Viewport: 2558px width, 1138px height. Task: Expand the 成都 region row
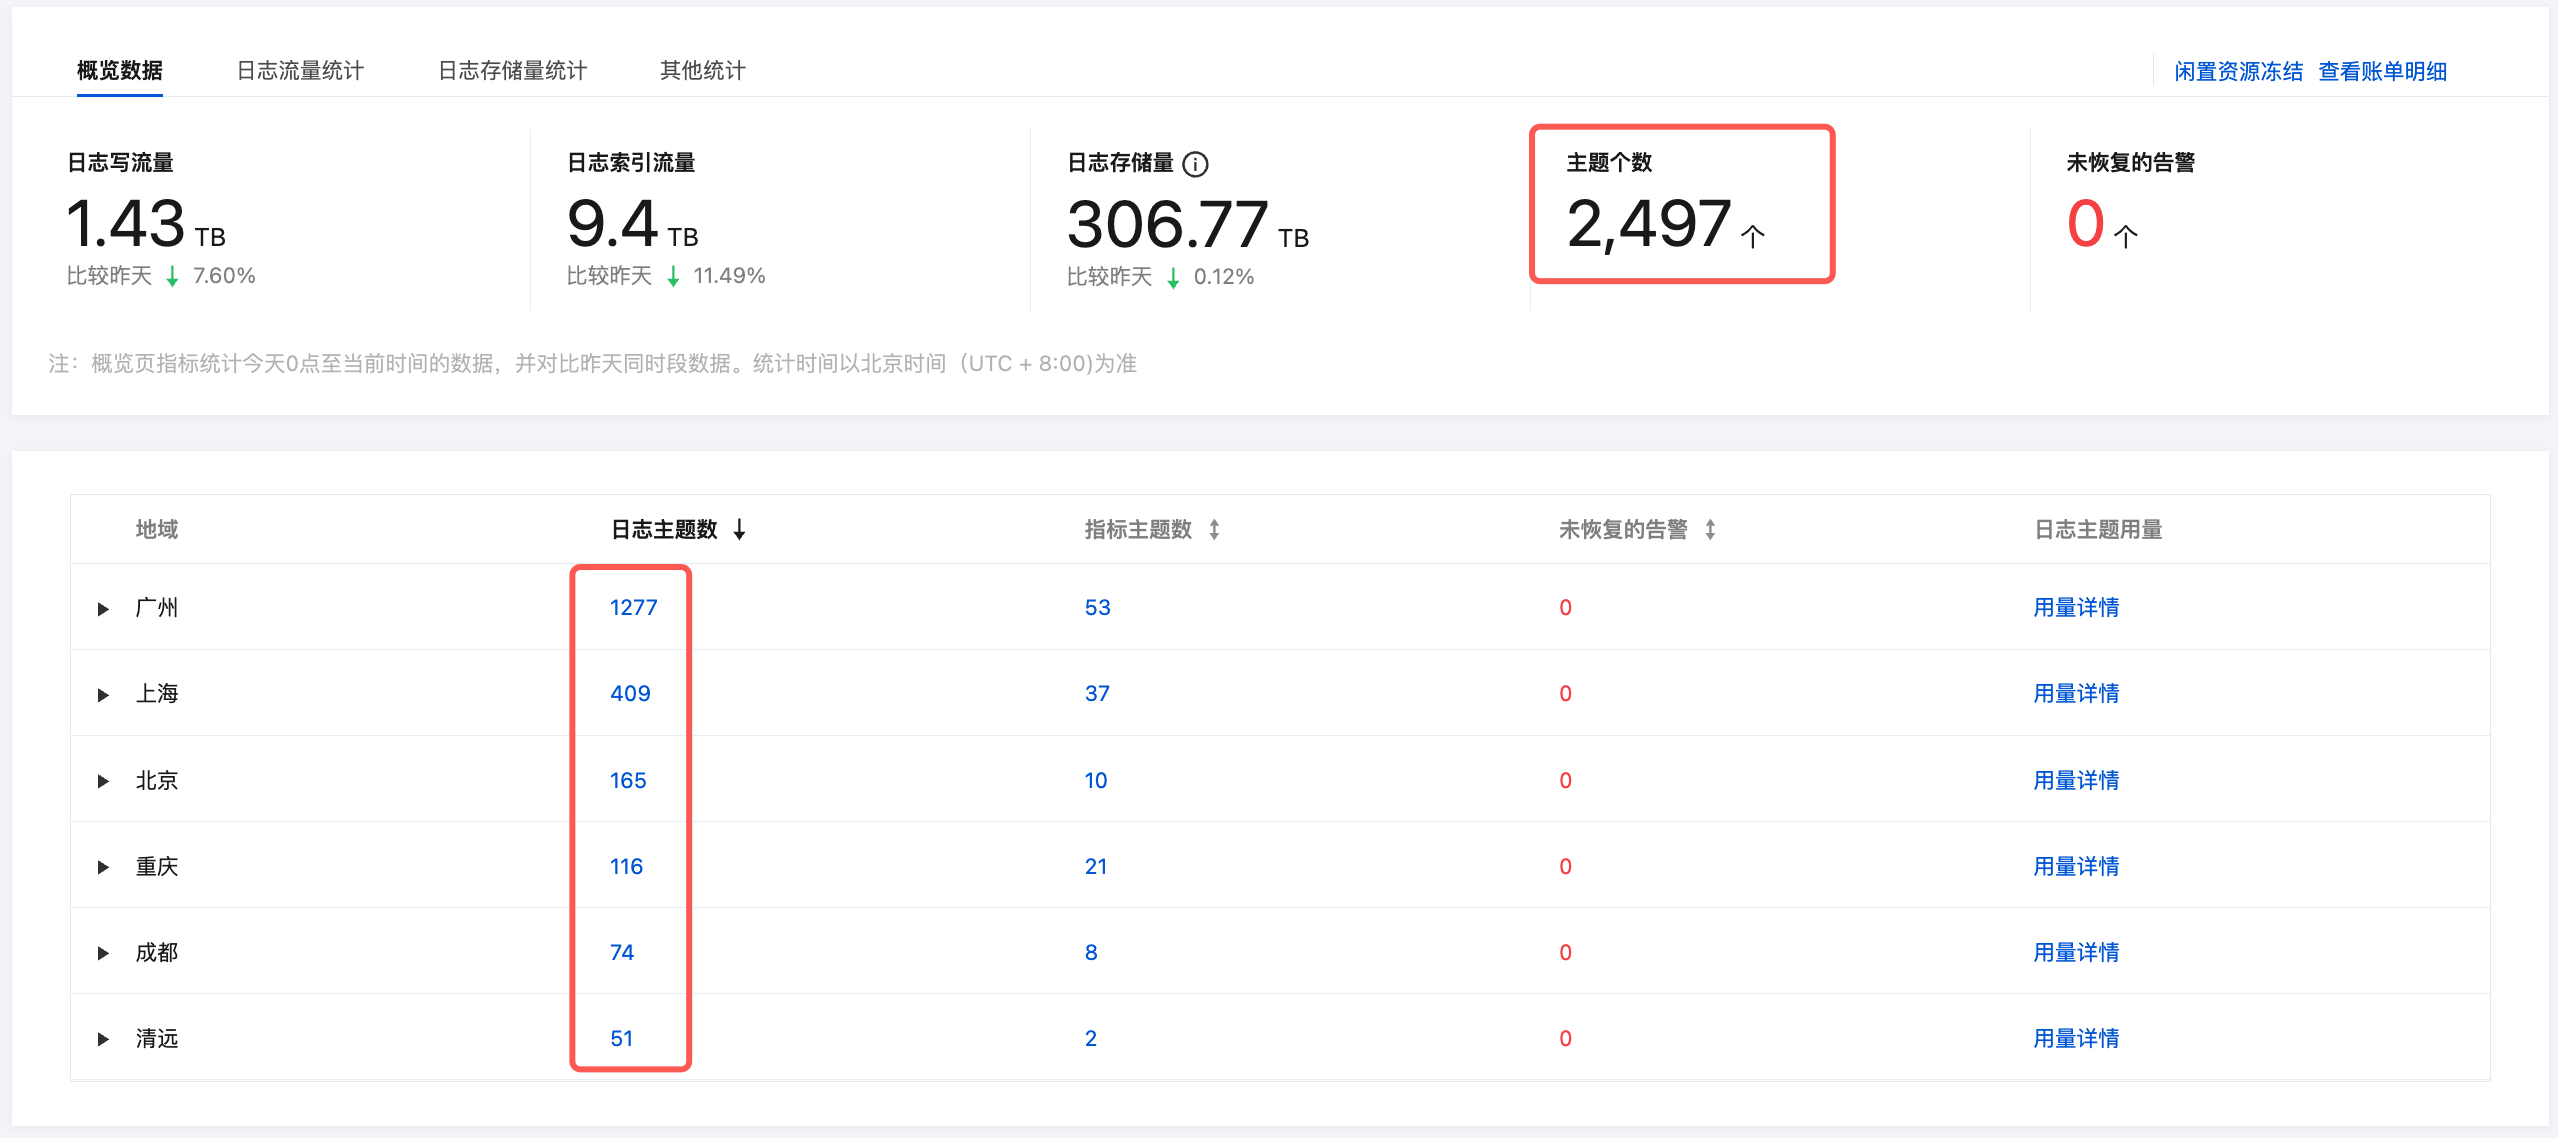pos(103,953)
